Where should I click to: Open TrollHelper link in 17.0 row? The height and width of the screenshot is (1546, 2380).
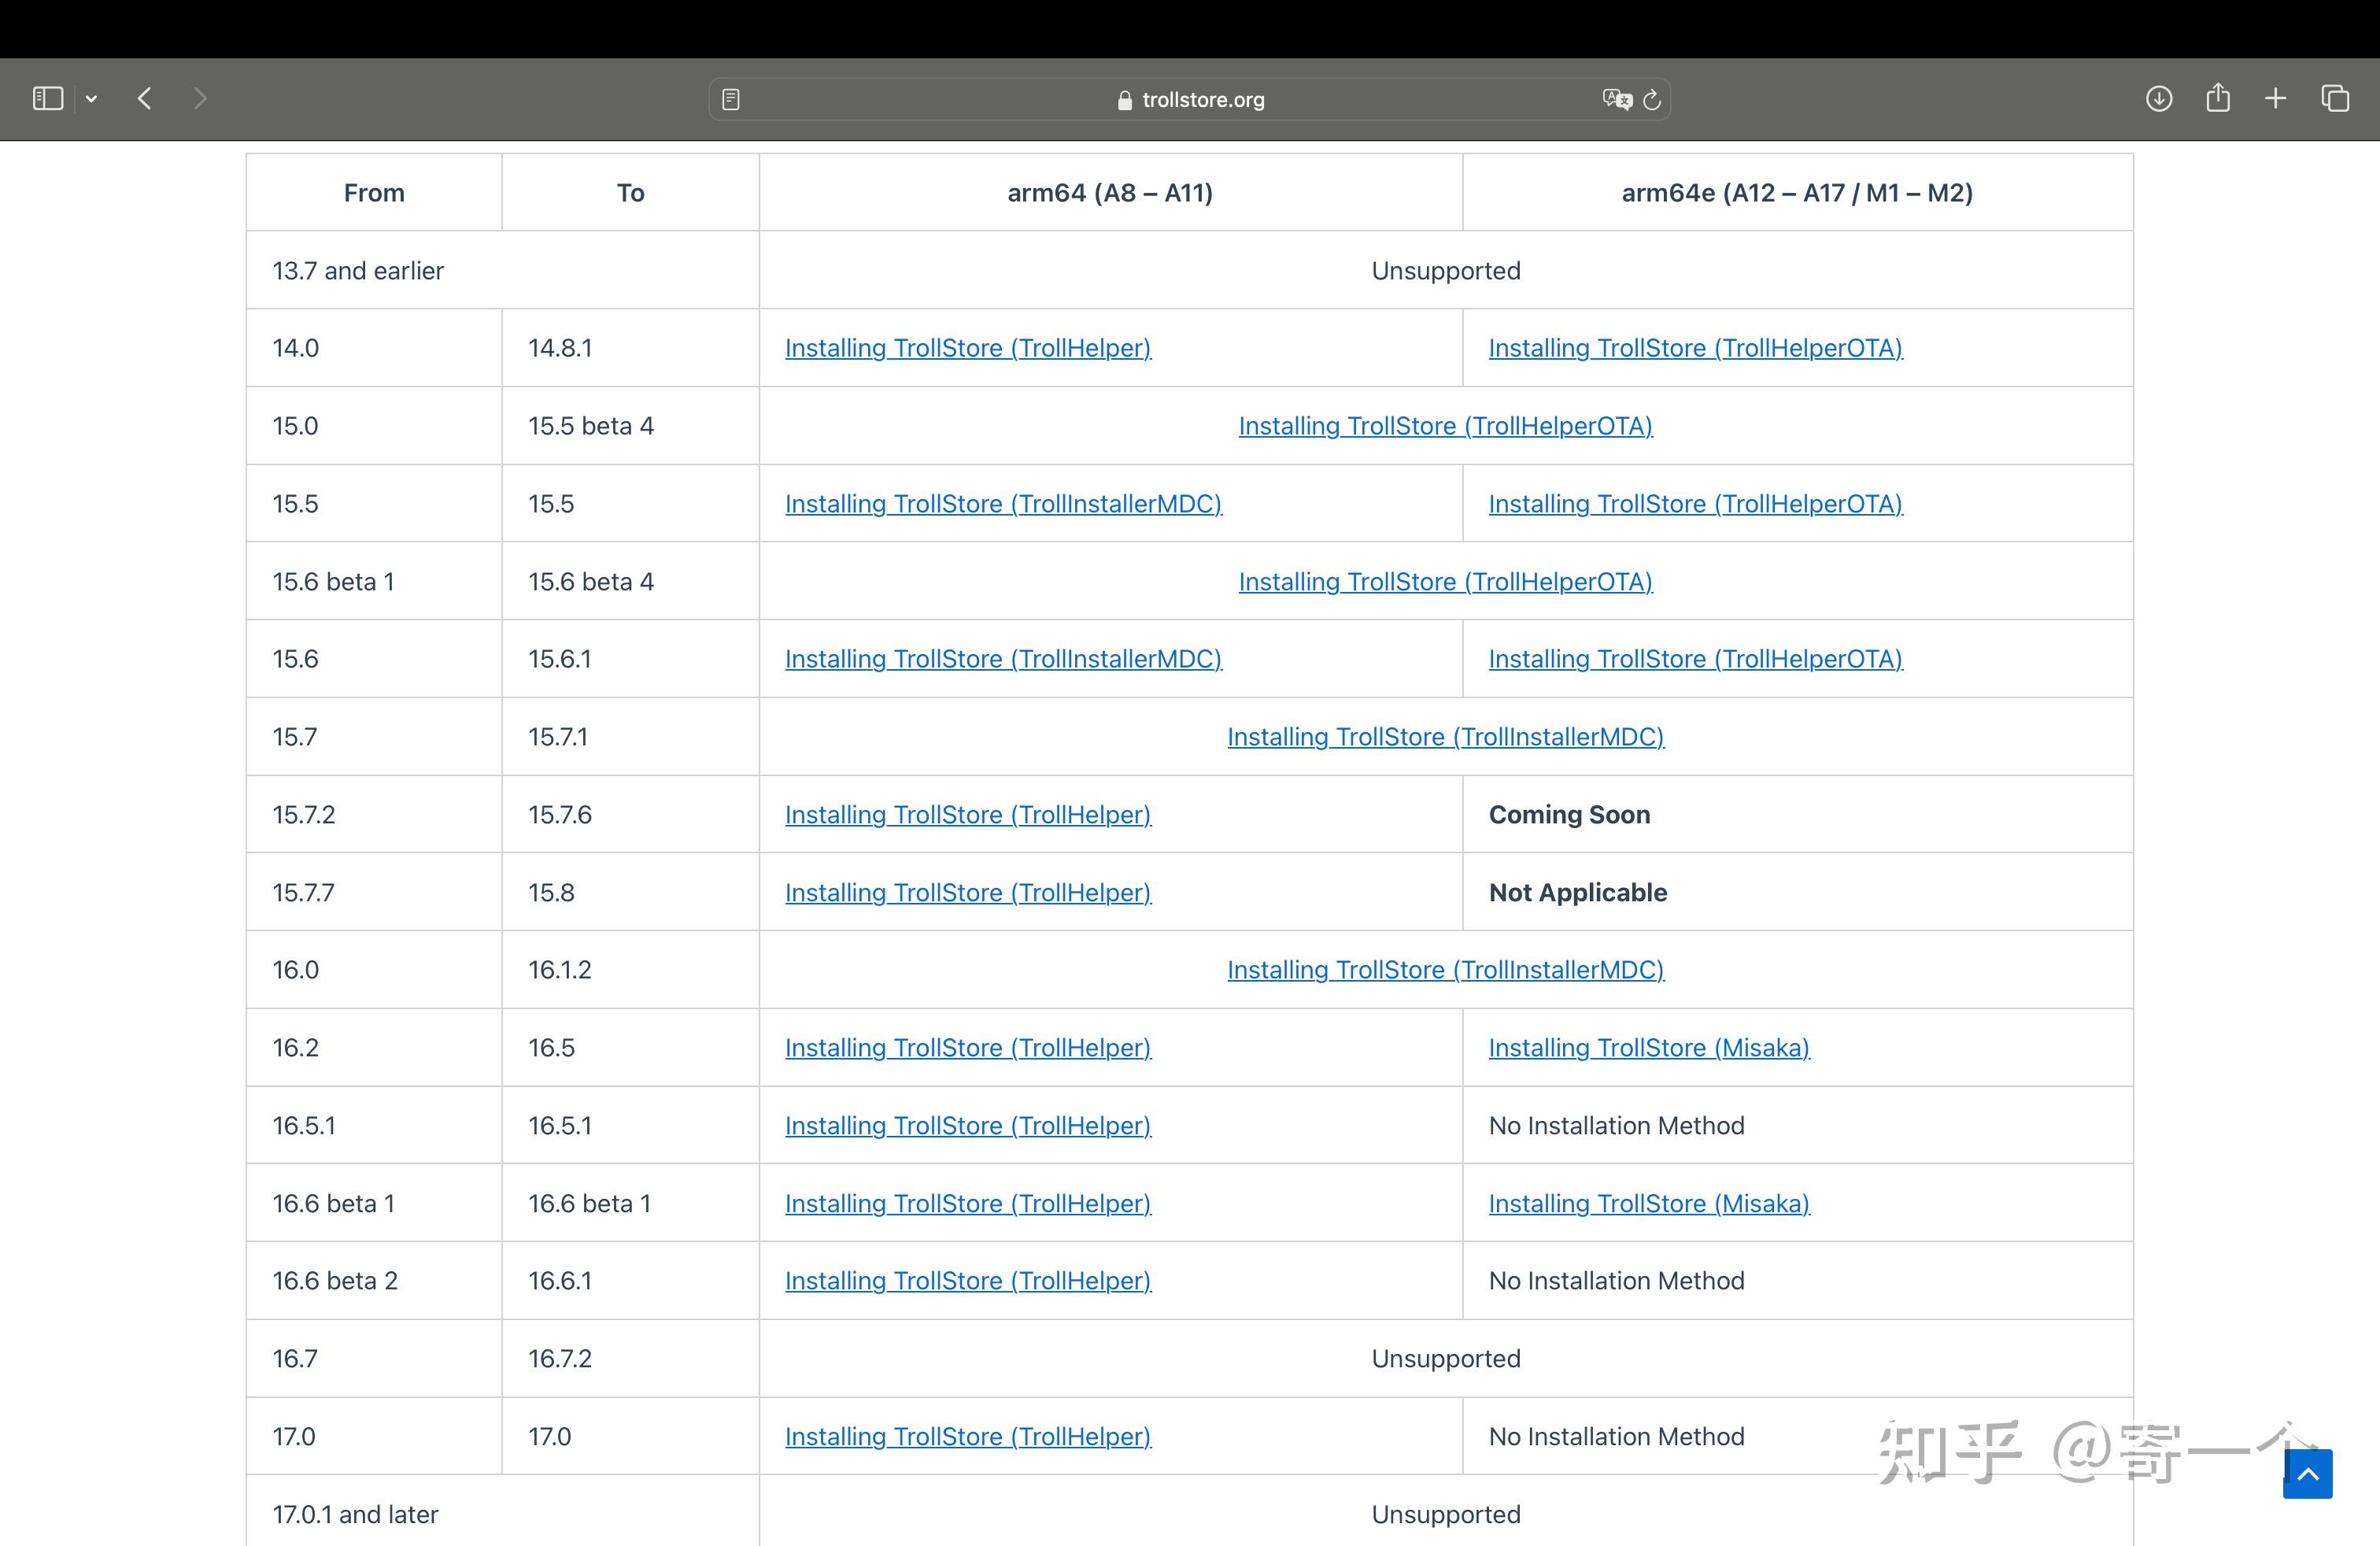tap(968, 1437)
